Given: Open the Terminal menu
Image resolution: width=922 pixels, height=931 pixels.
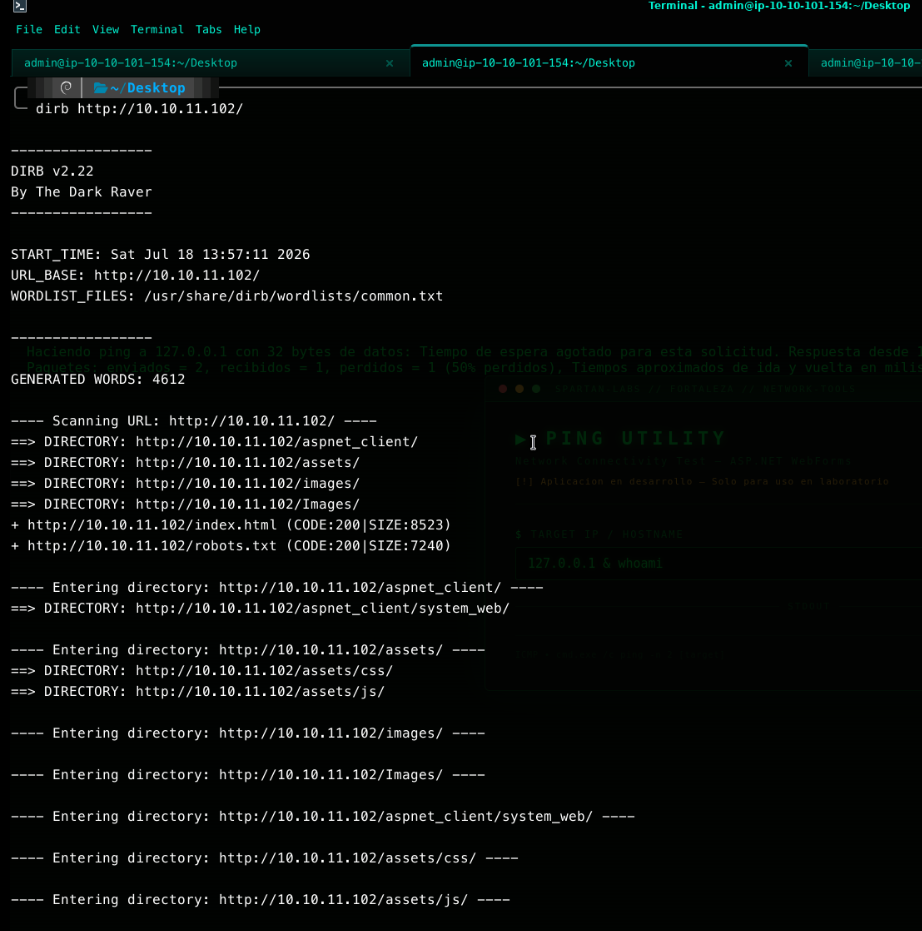Looking at the screenshot, I should coord(157,30).
